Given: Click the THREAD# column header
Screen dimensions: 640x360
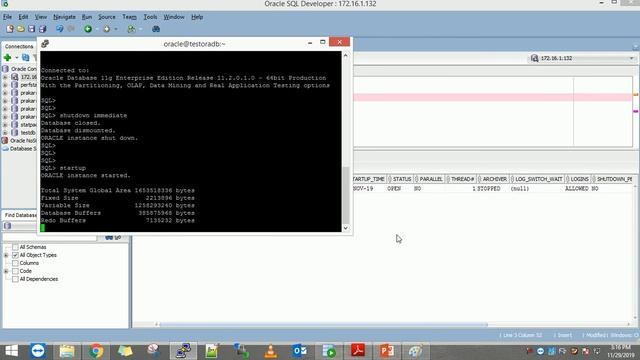Looking at the screenshot, I should pos(461,179).
